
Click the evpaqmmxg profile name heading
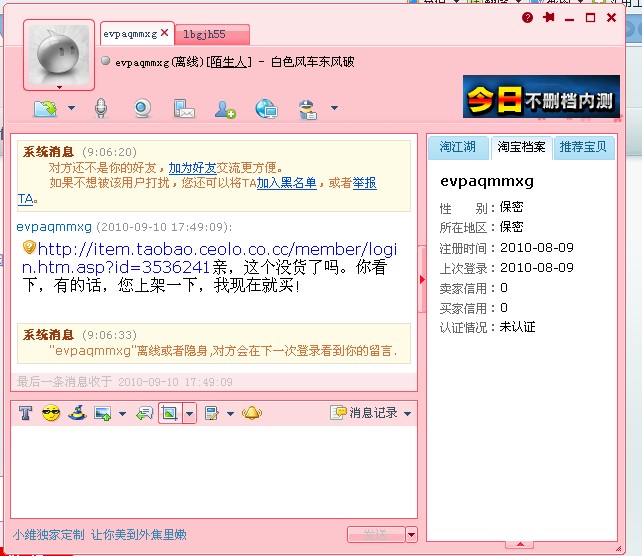tap(487, 181)
